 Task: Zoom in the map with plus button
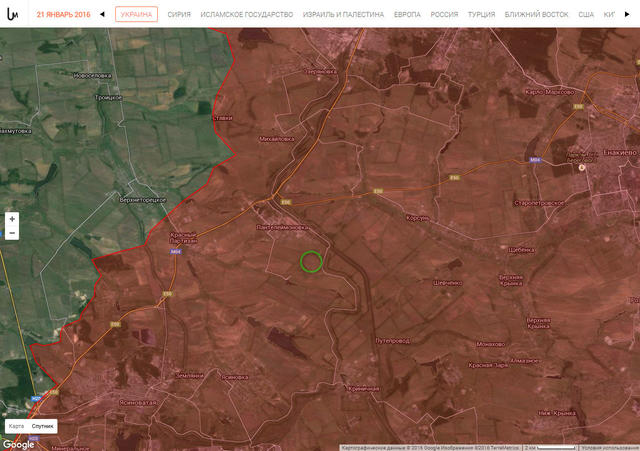tap(12, 219)
